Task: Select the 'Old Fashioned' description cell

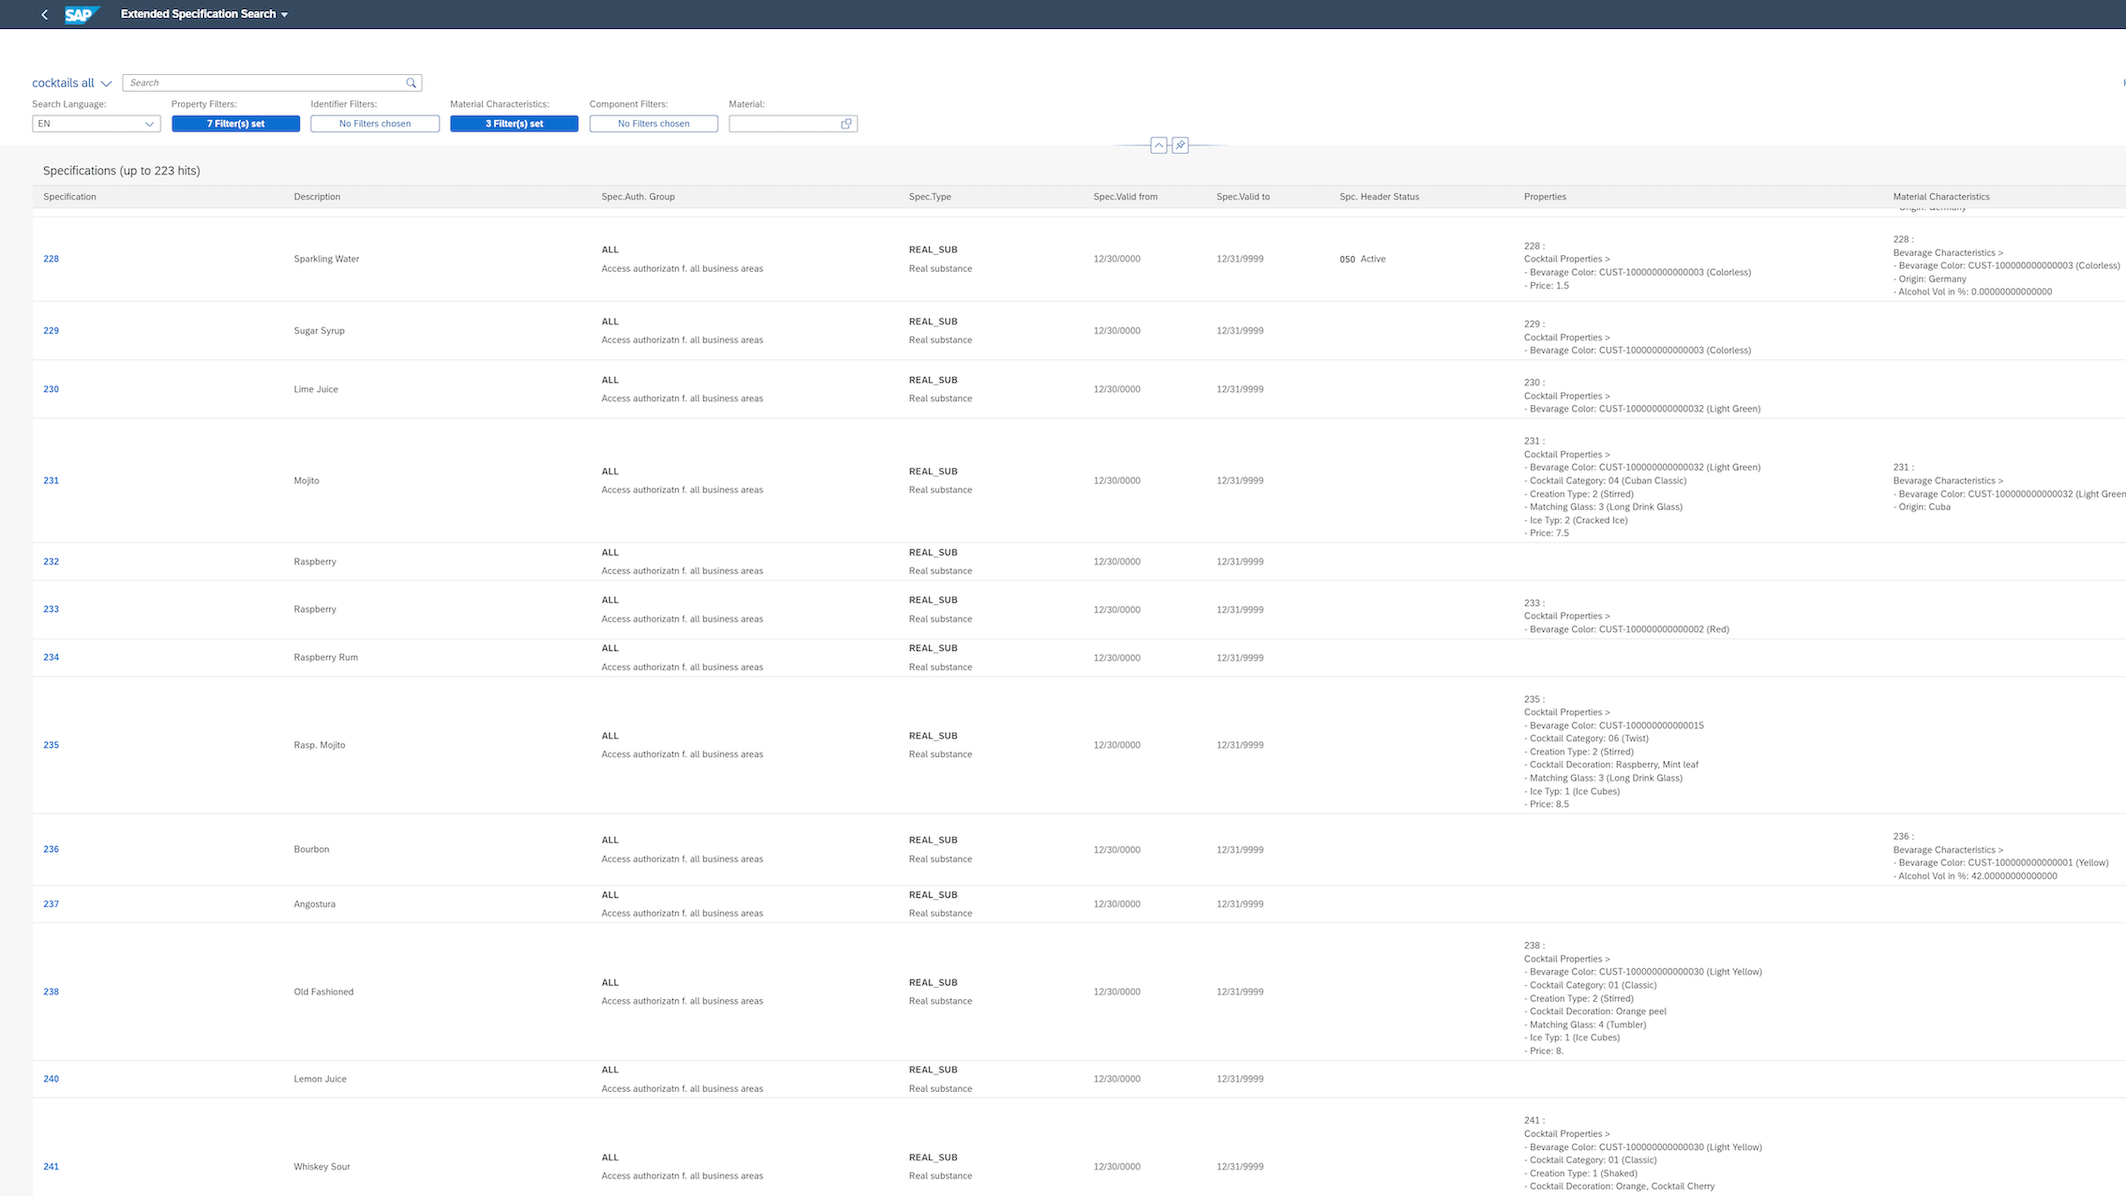Action: click(x=324, y=992)
